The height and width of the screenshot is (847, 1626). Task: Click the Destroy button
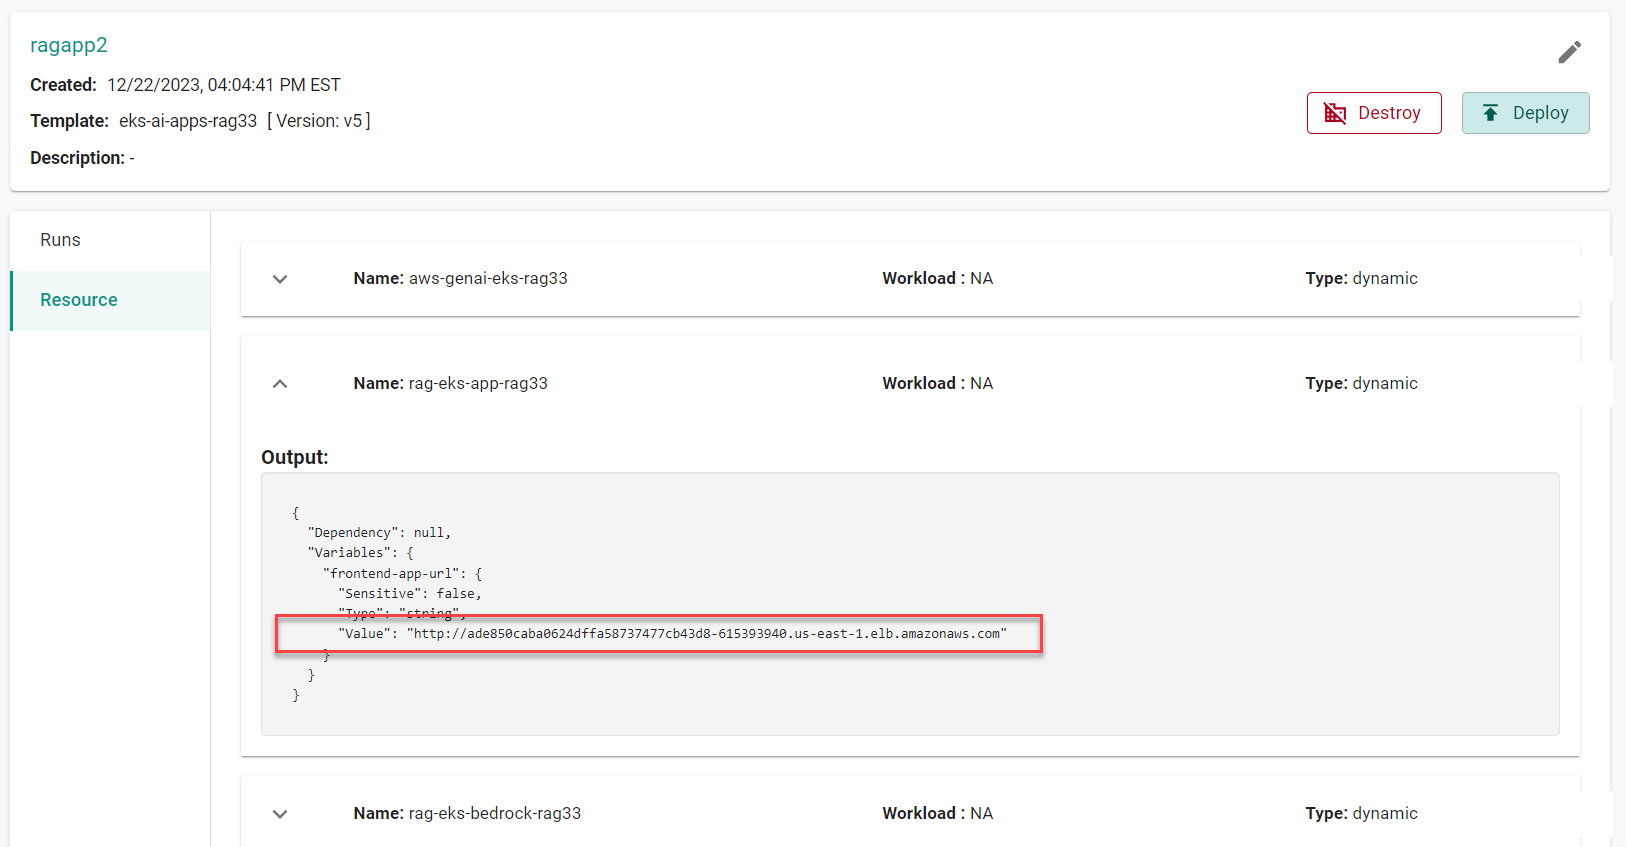coord(1374,113)
